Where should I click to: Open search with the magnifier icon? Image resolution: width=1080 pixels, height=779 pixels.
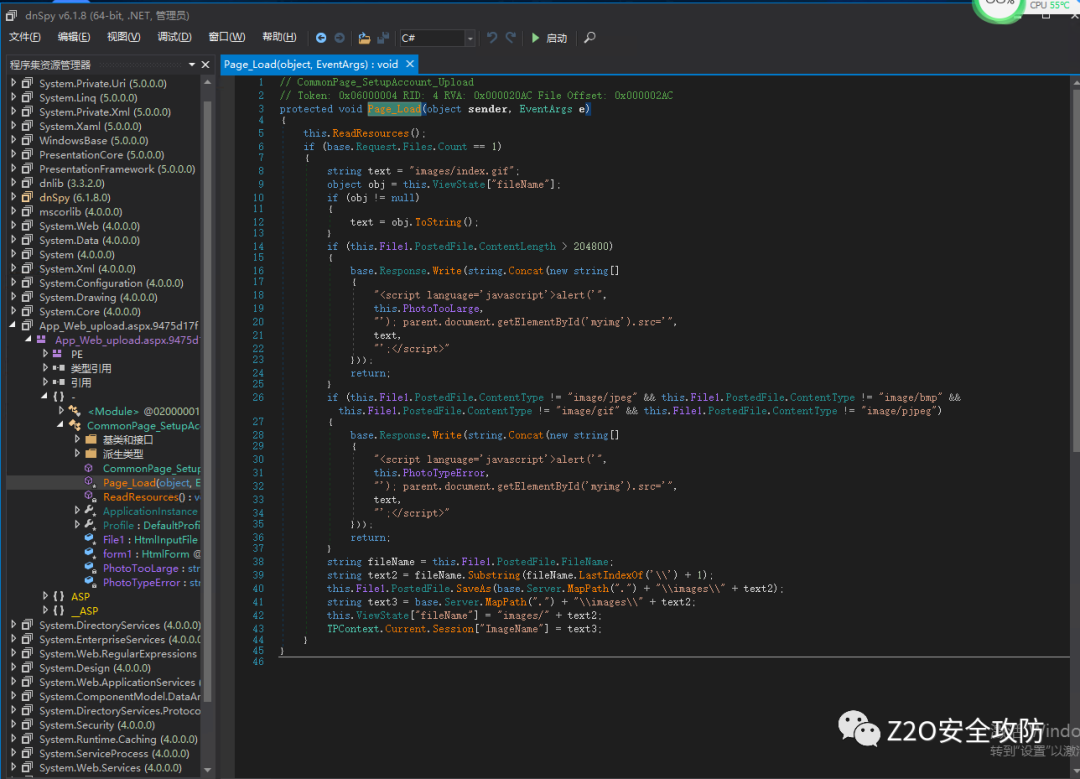(x=590, y=38)
